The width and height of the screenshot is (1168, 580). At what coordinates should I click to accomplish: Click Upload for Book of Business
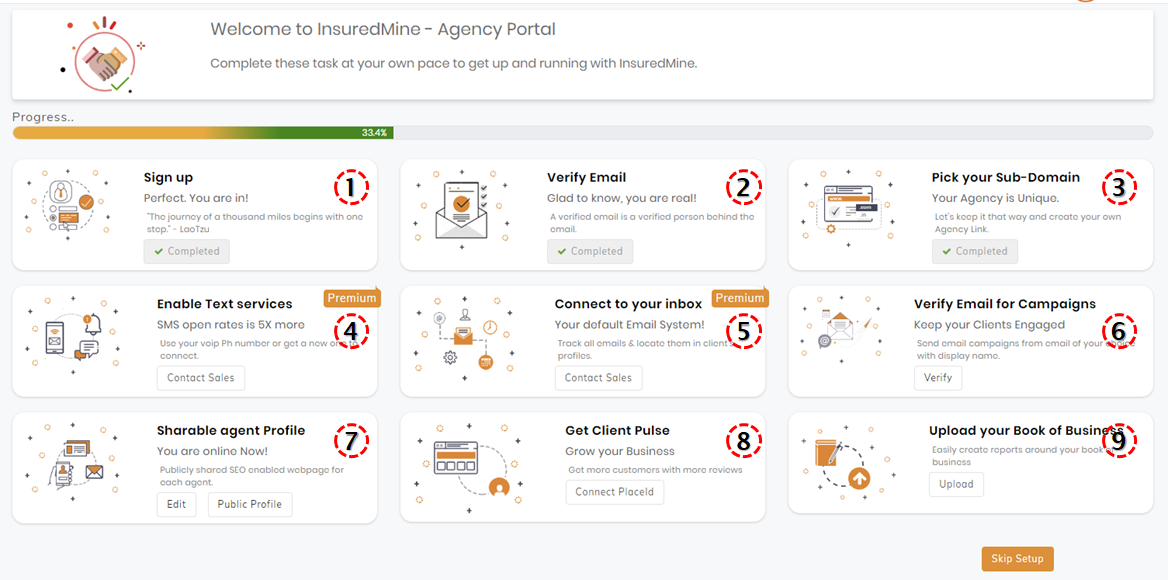point(956,484)
